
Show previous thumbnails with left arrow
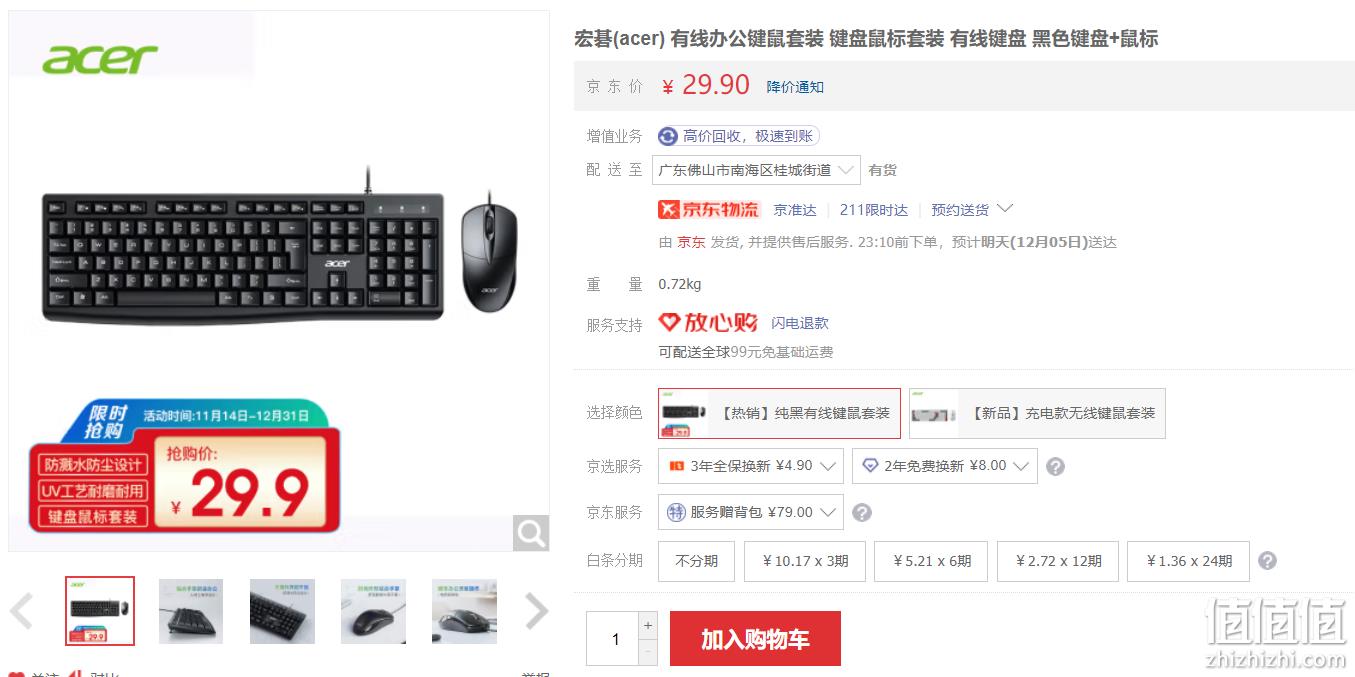pos(22,611)
